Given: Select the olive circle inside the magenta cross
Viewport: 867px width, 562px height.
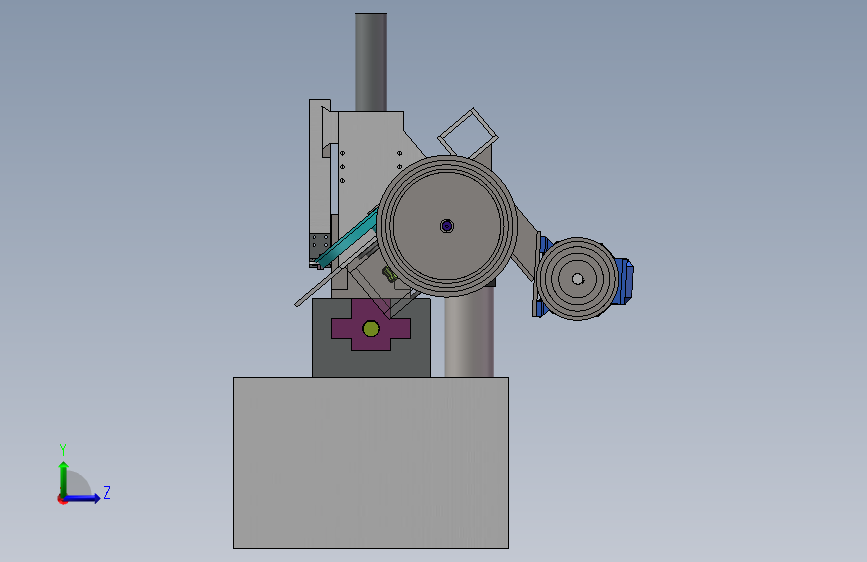Looking at the screenshot, I should (370, 329).
